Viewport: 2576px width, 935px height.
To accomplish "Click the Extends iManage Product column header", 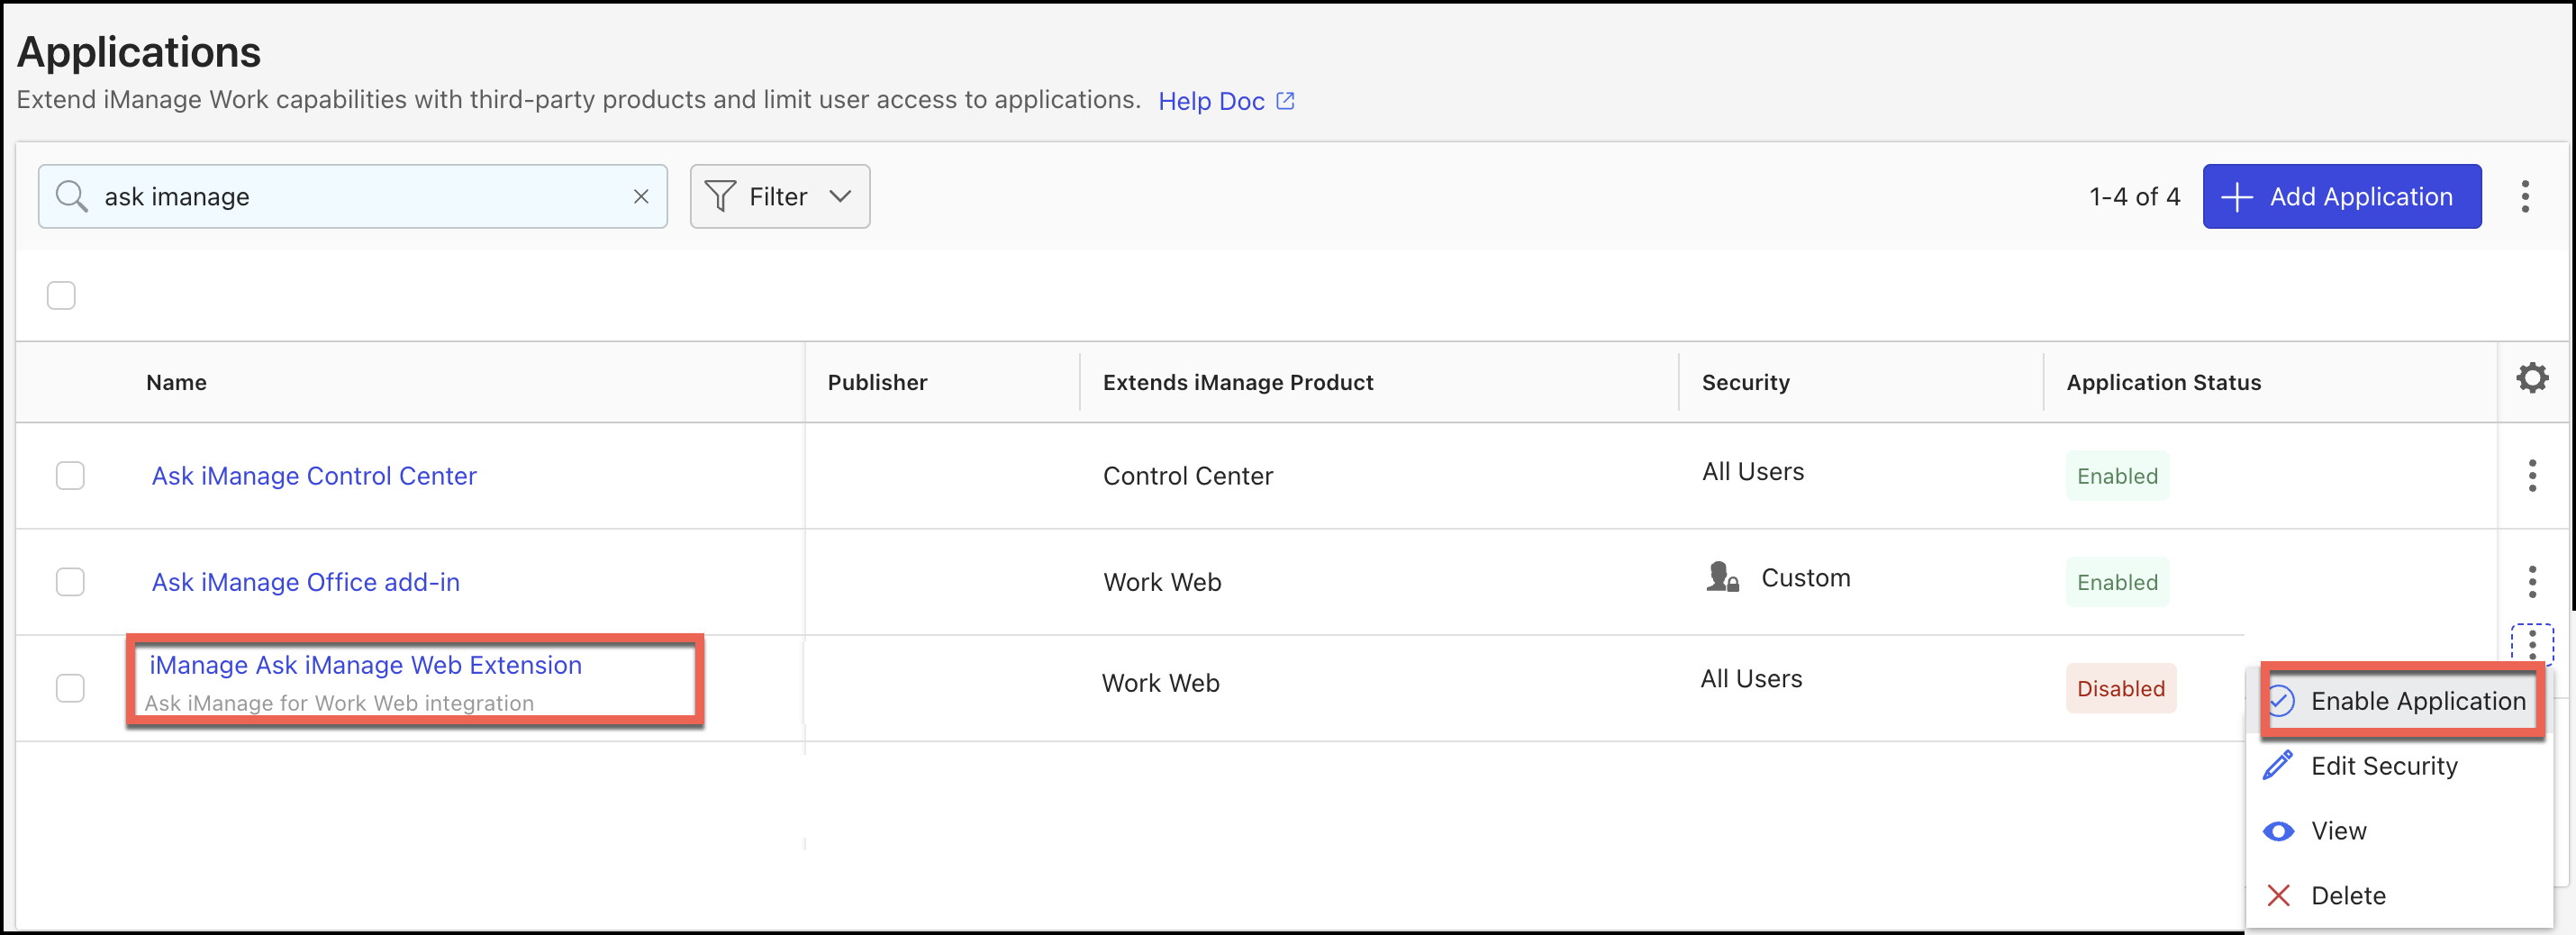I will 1238,382.
